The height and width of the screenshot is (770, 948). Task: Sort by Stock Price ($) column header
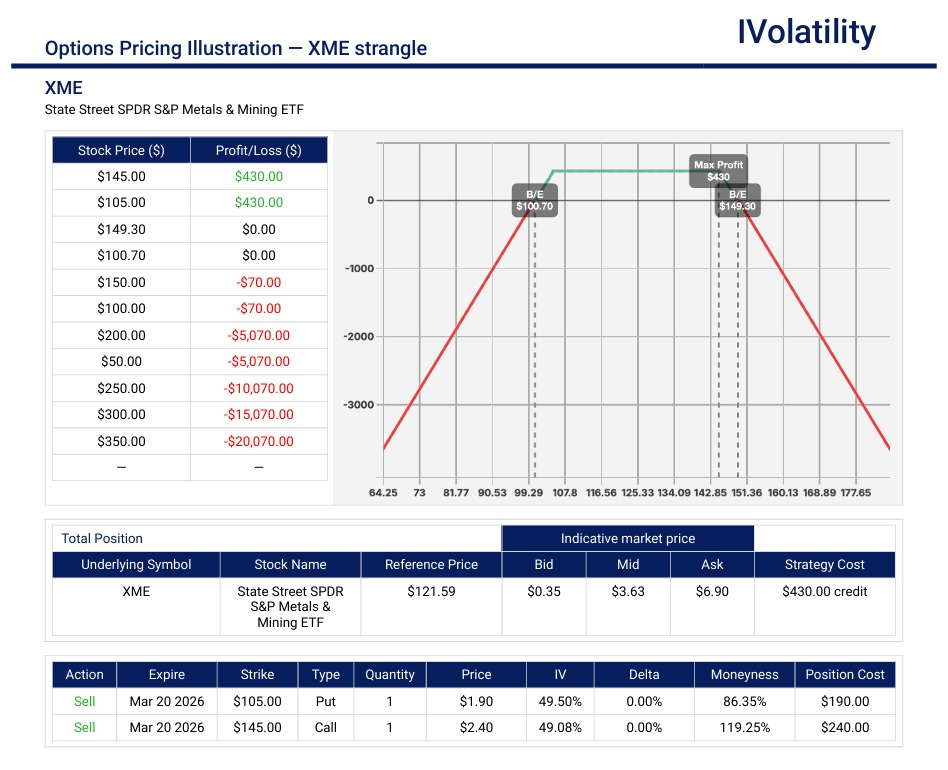[x=121, y=151]
